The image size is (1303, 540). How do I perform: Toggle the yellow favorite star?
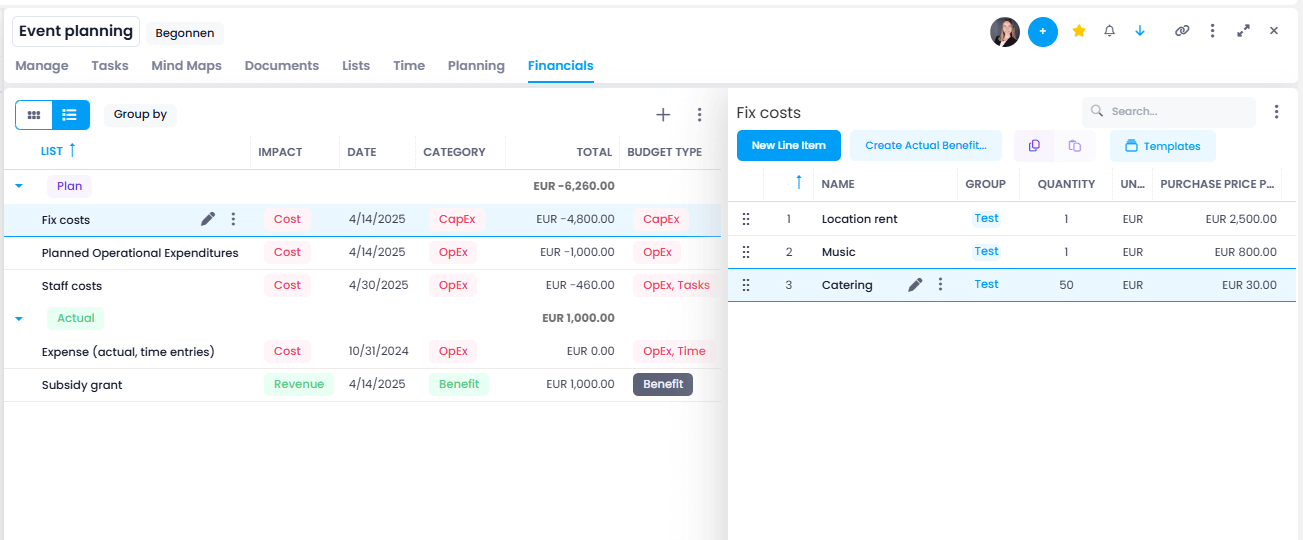1079,31
